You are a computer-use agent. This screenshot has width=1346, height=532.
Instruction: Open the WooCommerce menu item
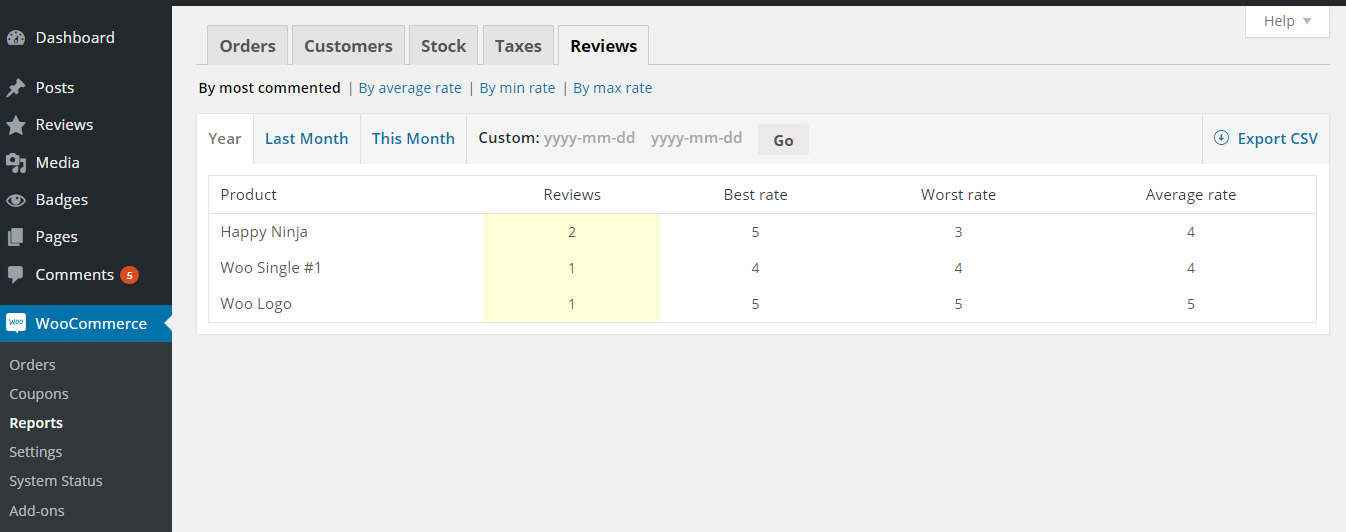click(x=85, y=323)
